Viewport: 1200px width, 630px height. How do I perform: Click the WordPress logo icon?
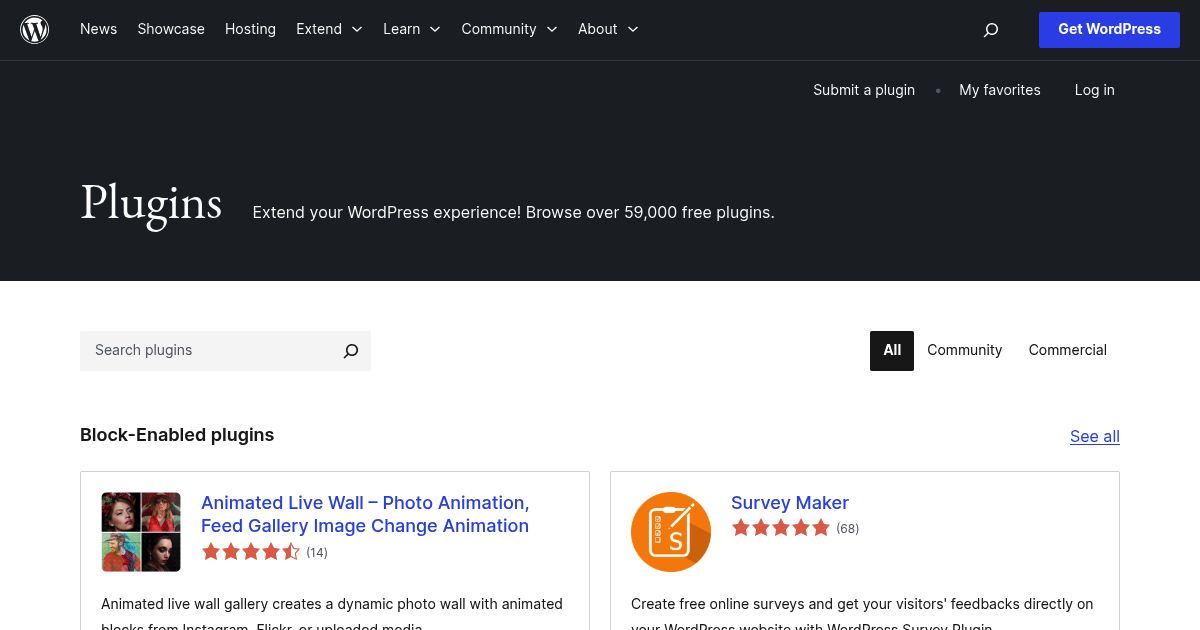pos(35,30)
